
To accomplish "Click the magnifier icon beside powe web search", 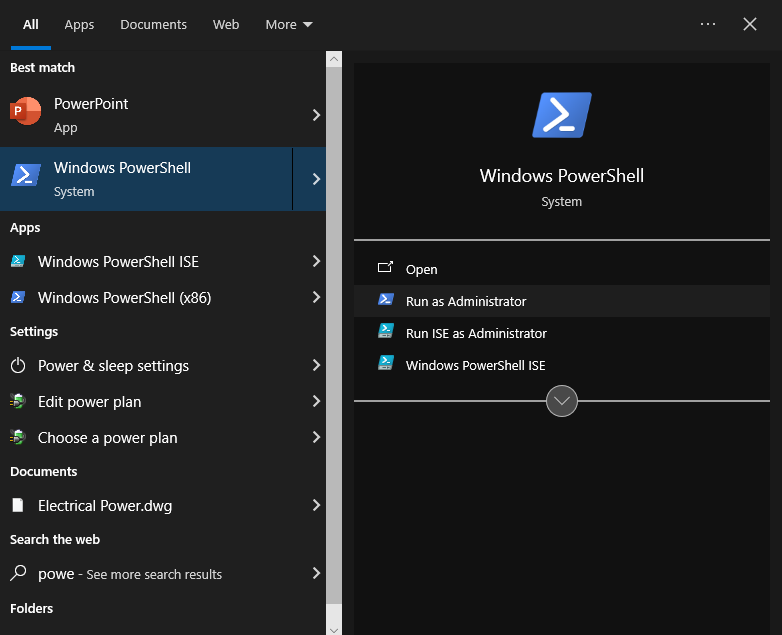I will click(x=18, y=573).
